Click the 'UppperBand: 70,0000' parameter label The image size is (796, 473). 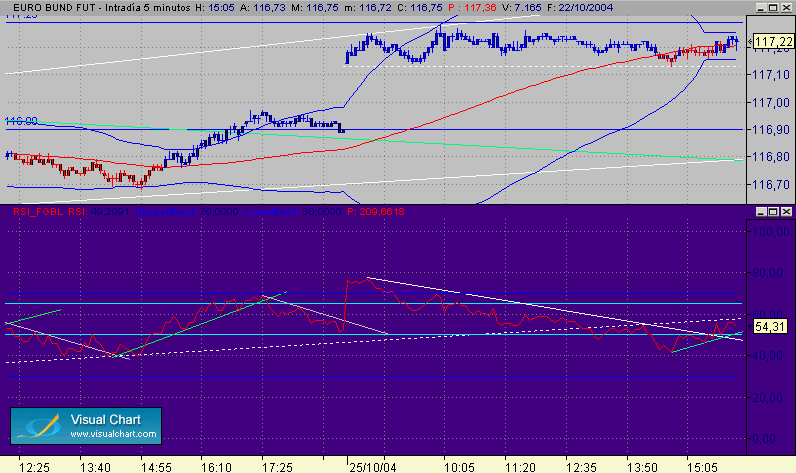tap(187, 212)
